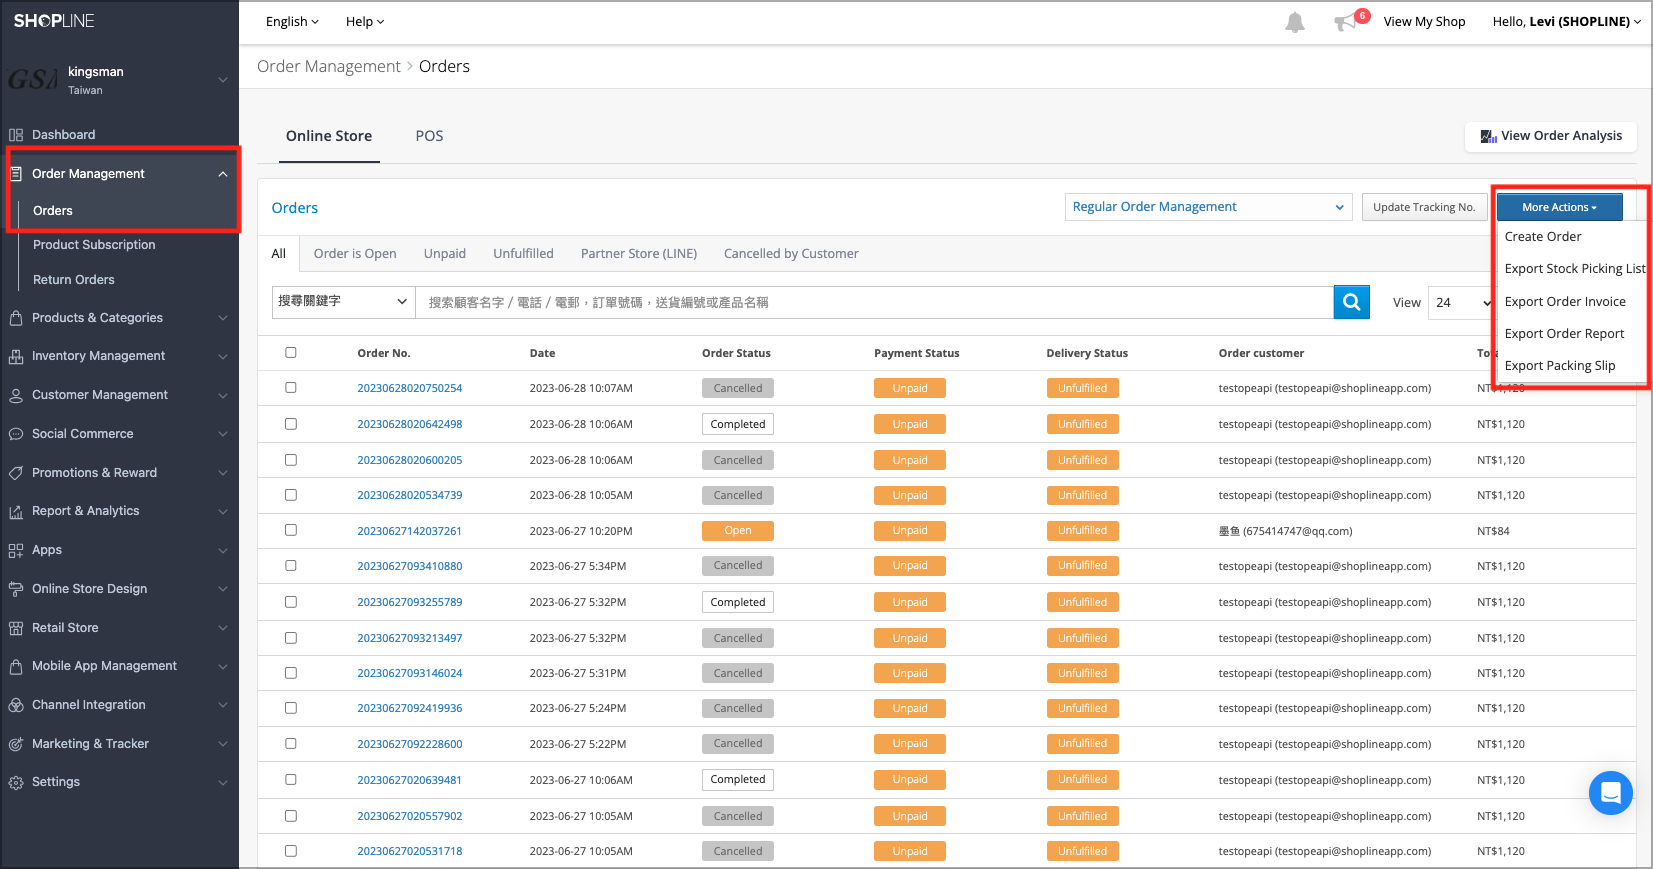1653x869 pixels.
Task: Open the announcements megaphone icon
Action: pyautogui.click(x=1345, y=22)
